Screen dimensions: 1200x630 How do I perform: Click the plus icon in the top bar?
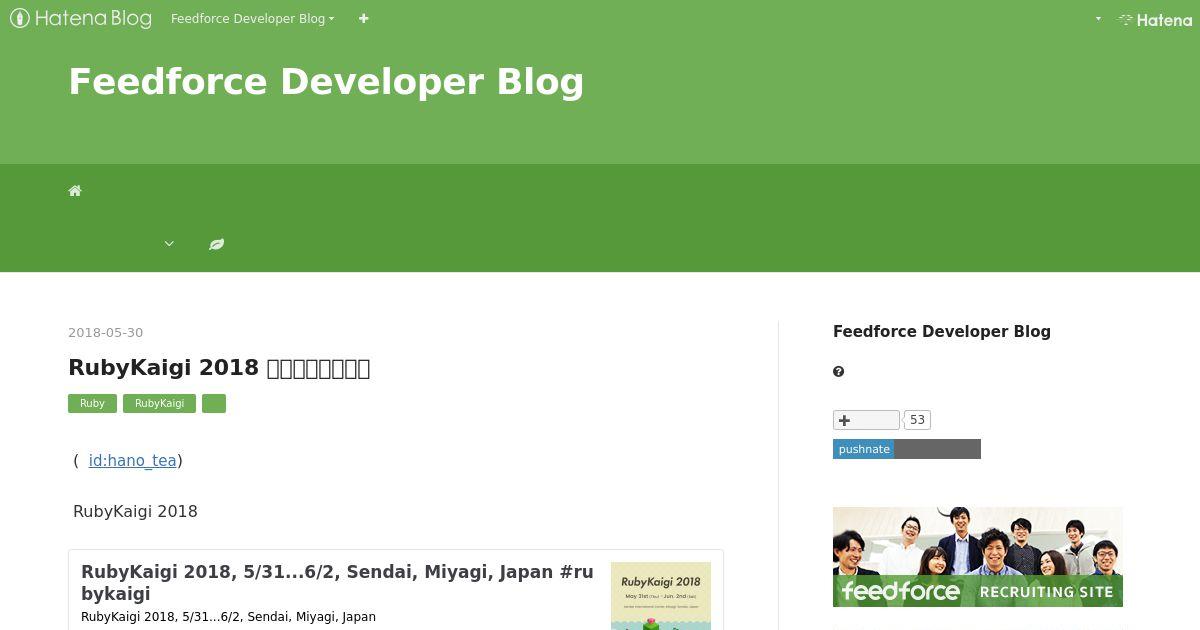pos(363,18)
